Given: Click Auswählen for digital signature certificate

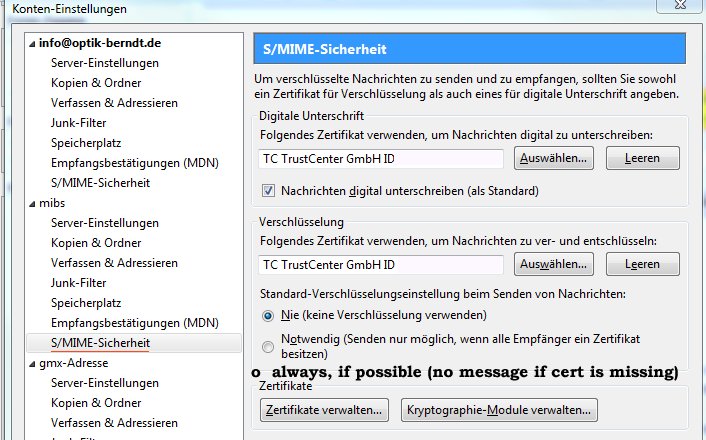Looking at the screenshot, I should 554,158.
